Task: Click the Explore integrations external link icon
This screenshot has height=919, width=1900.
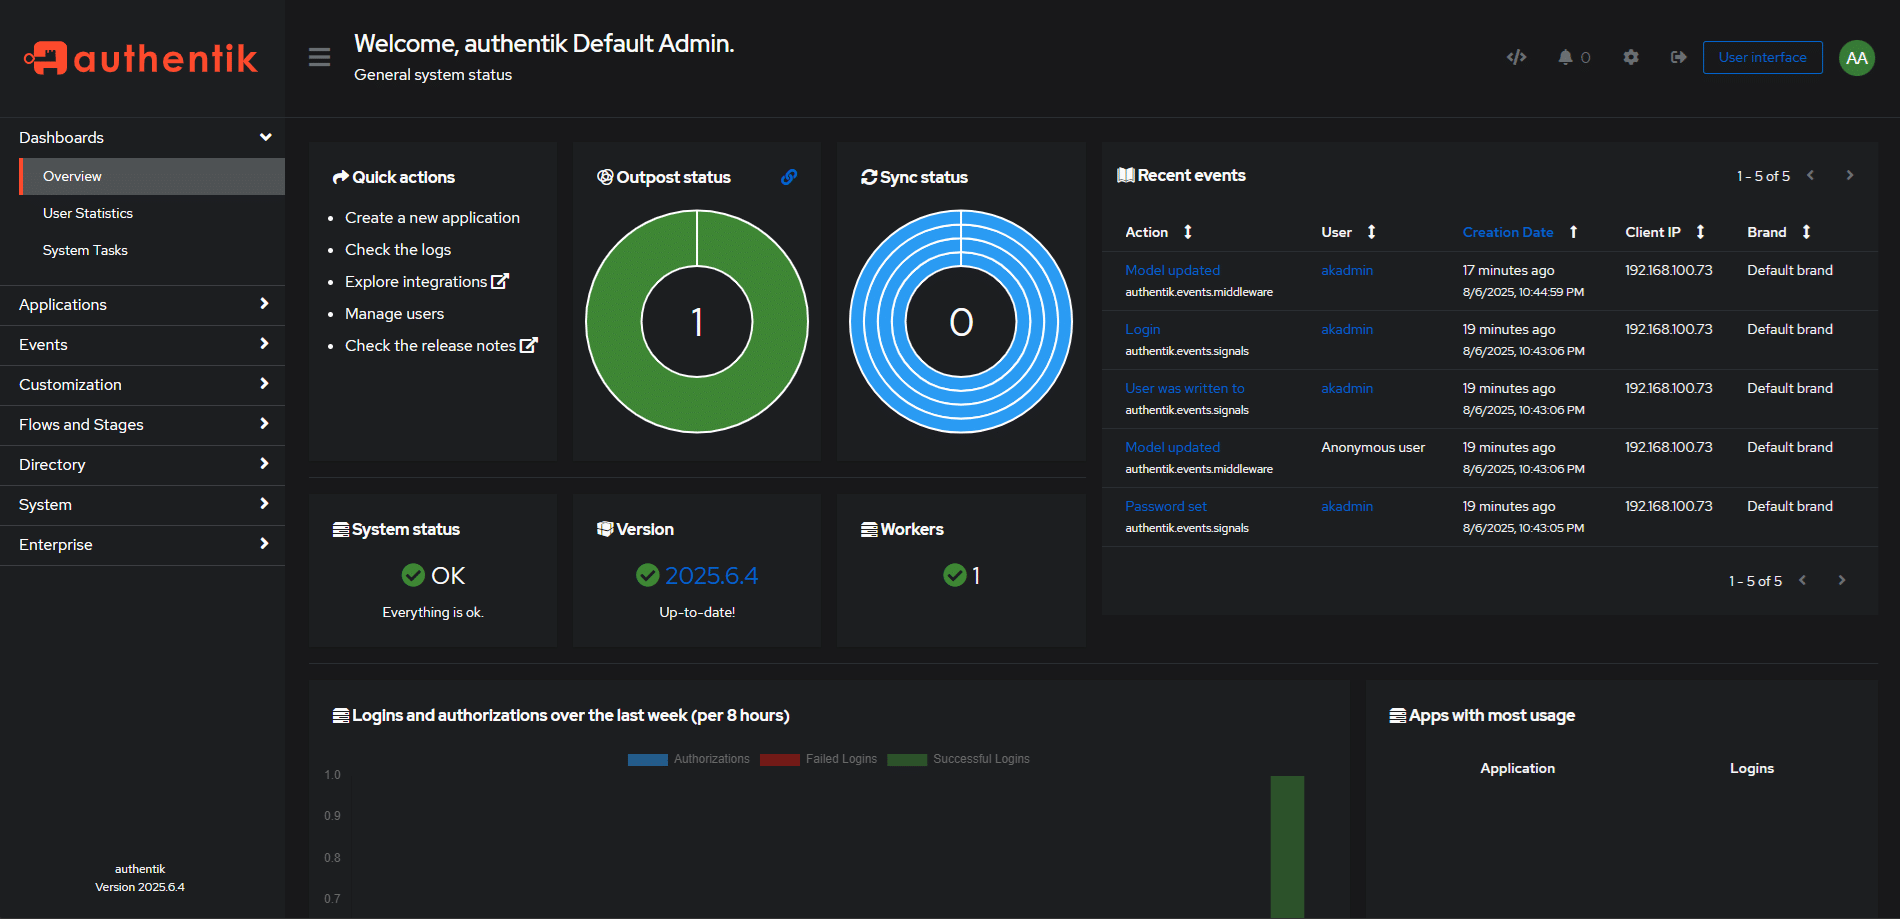Action: [500, 281]
